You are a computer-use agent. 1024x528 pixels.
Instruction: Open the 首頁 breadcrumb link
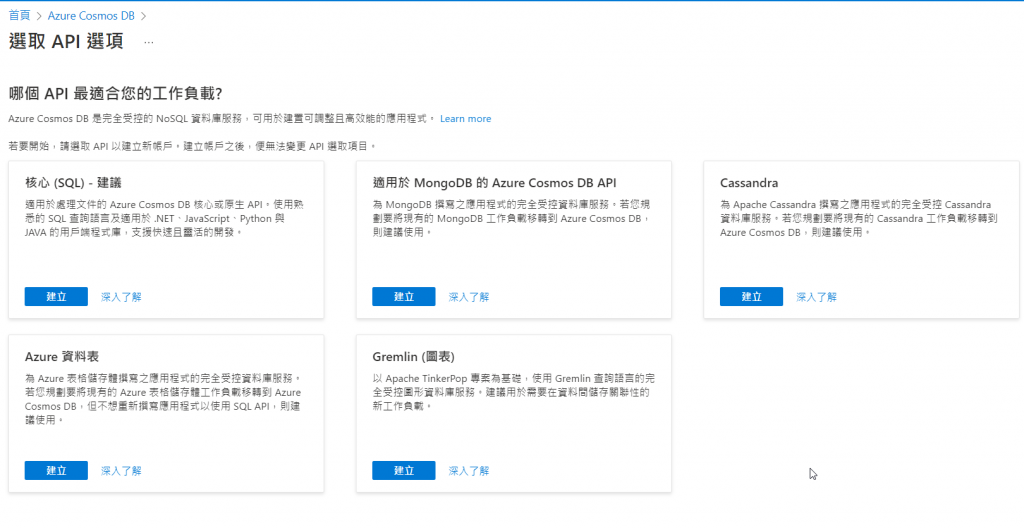pos(20,15)
